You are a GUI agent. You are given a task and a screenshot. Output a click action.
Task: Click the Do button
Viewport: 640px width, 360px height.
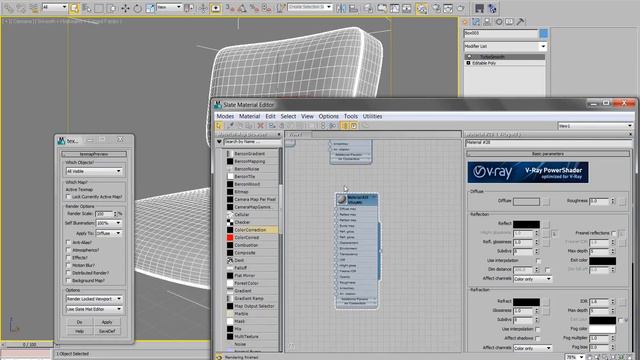pyautogui.click(x=80, y=322)
